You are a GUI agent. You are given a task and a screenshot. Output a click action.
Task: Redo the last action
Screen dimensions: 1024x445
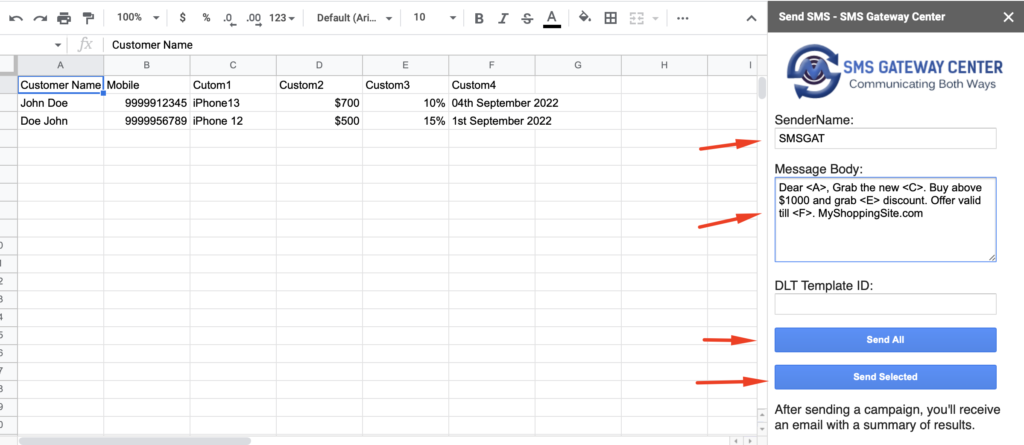click(40, 18)
